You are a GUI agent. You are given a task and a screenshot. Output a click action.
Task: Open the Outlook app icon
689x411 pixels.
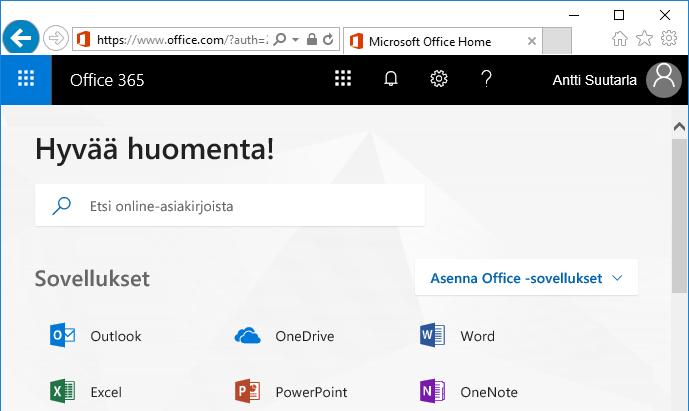coord(62,335)
